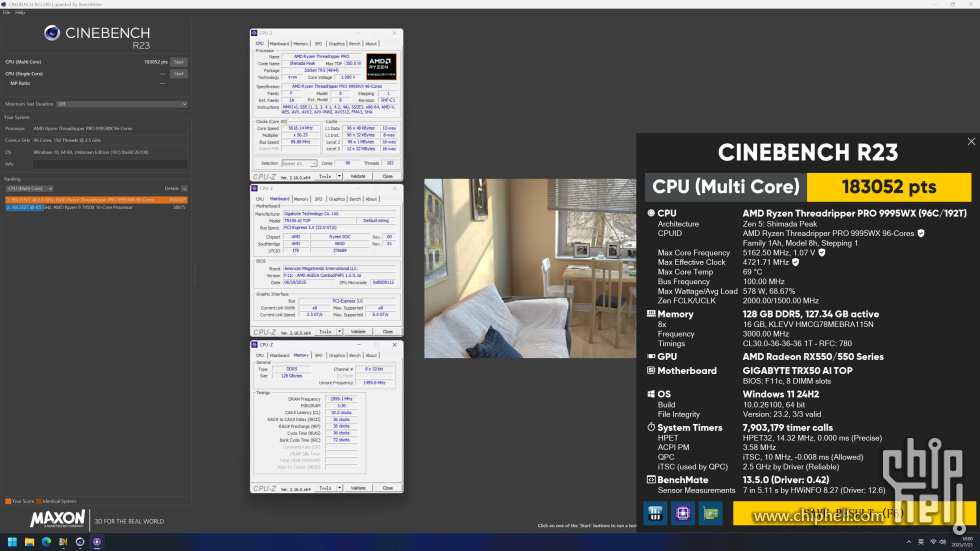Click the Info input field in Your System
The width and height of the screenshot is (980, 551).
point(110,164)
